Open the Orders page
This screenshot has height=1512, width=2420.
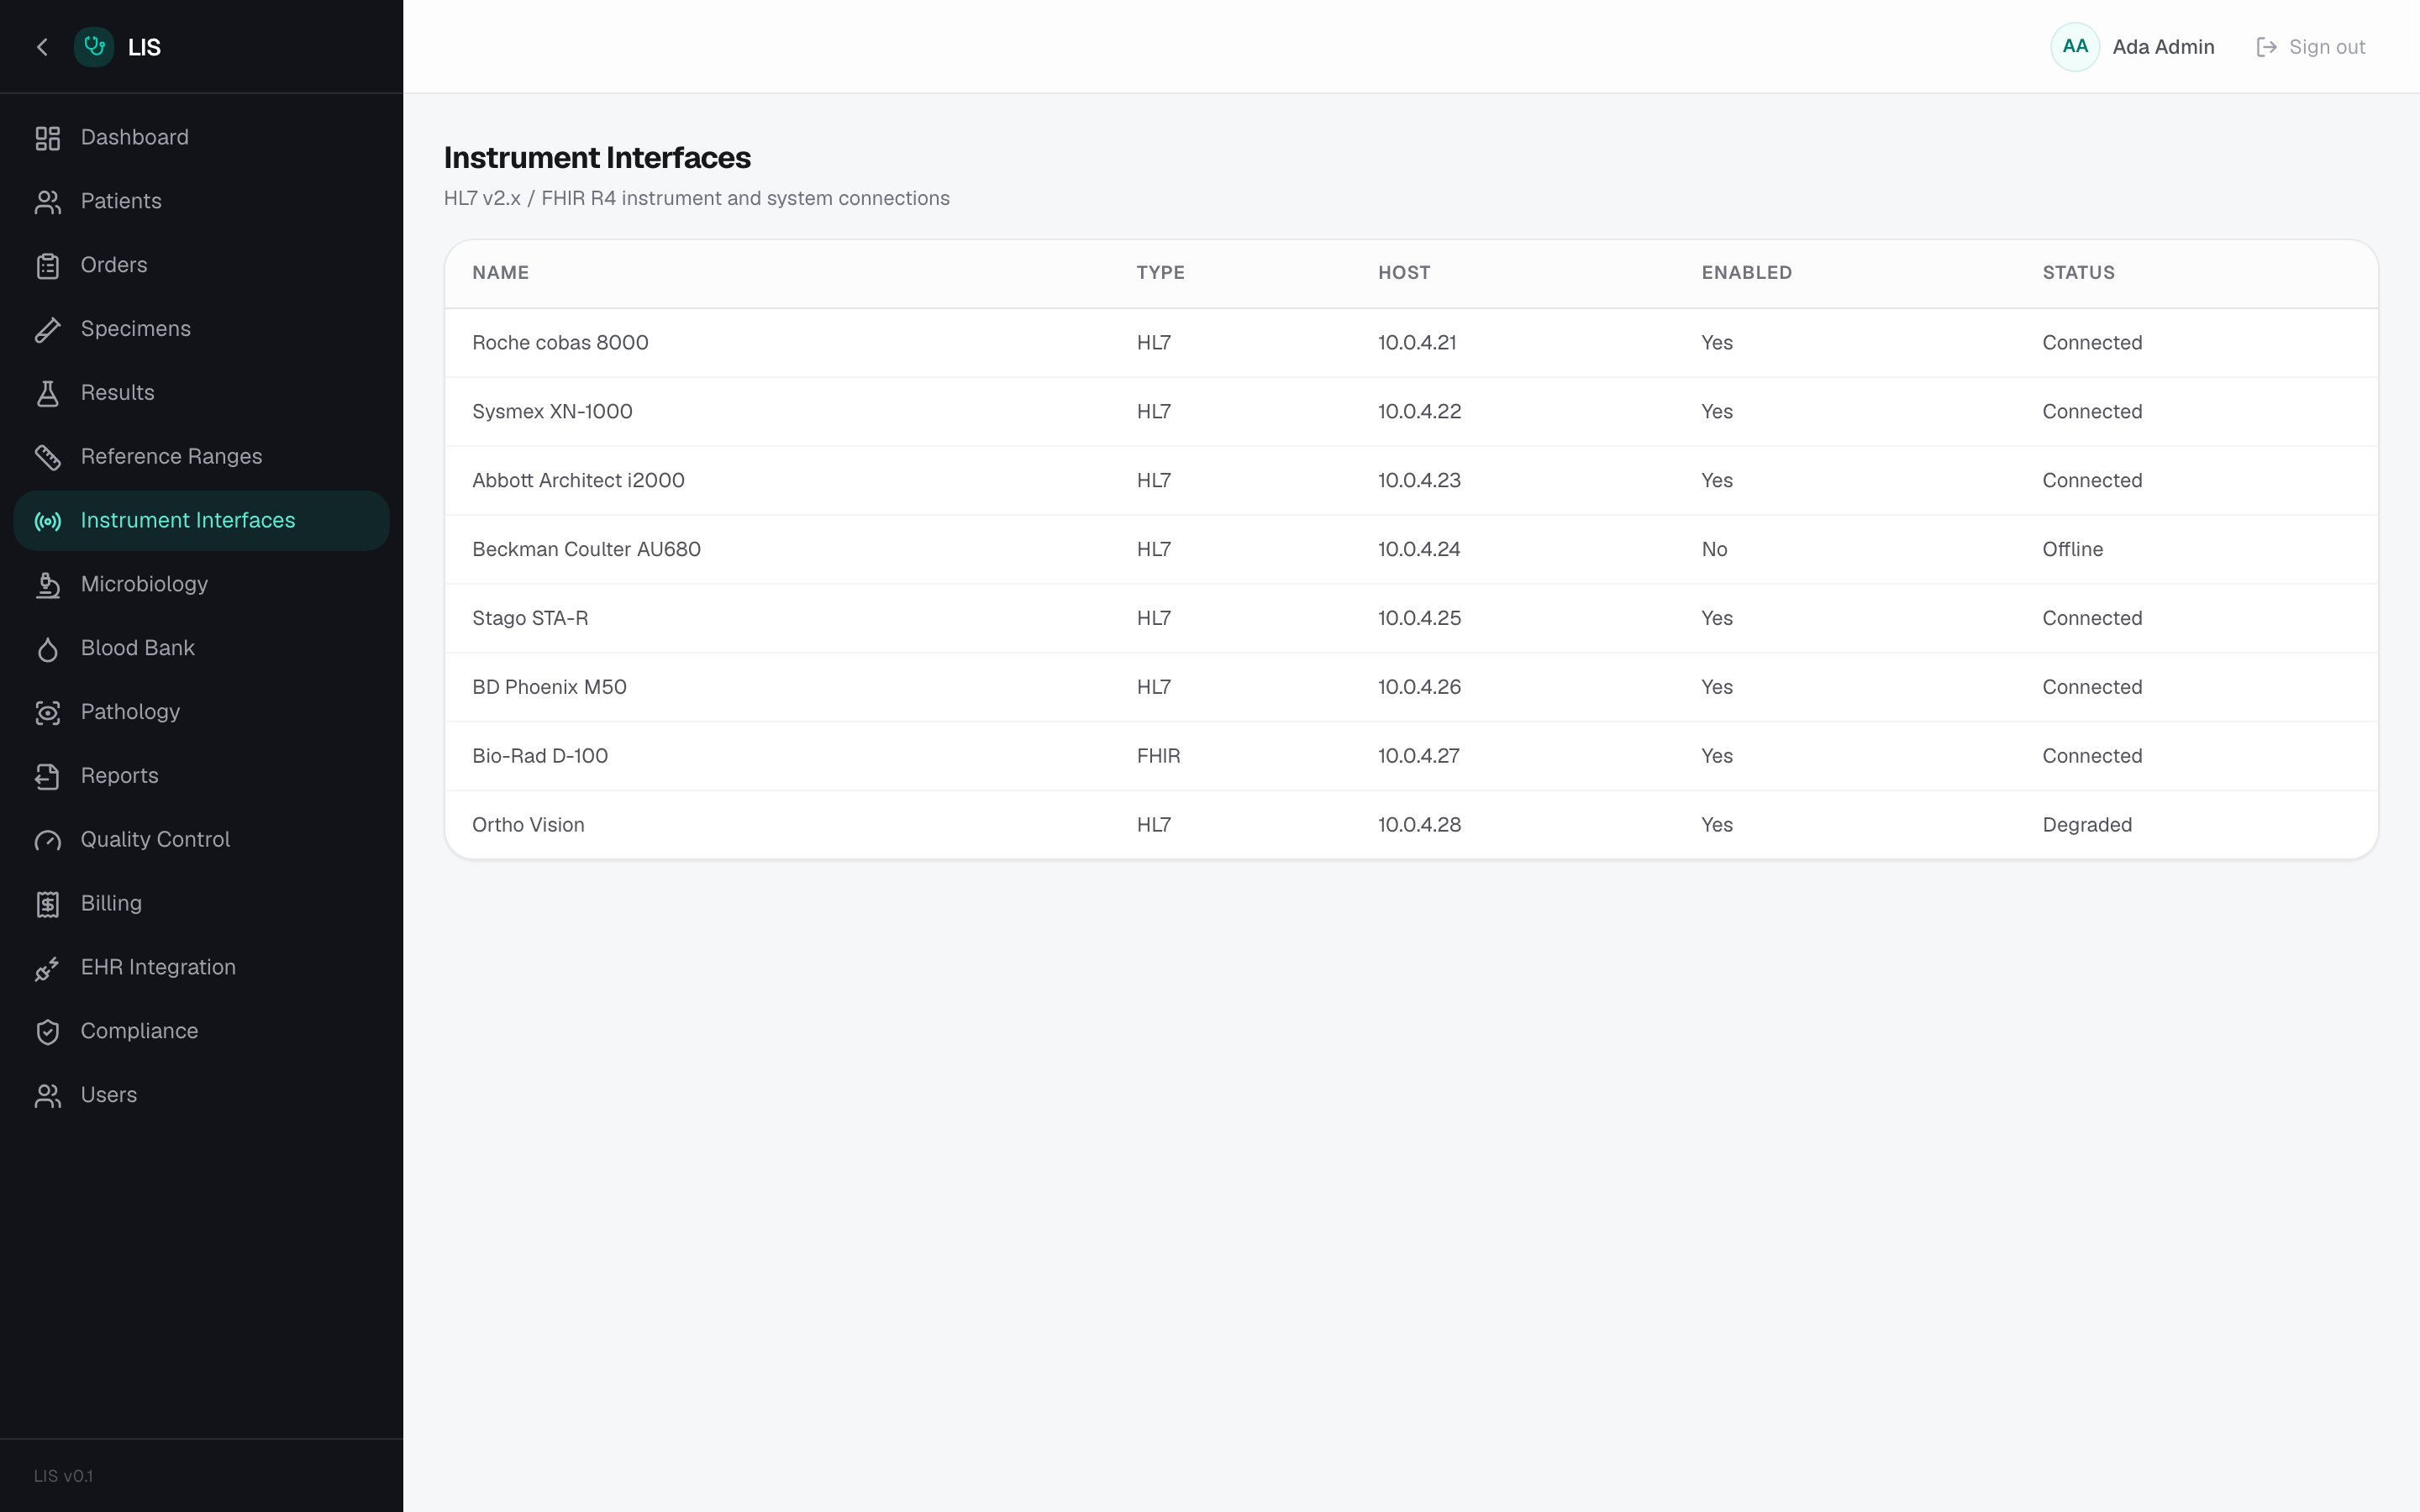click(201, 266)
